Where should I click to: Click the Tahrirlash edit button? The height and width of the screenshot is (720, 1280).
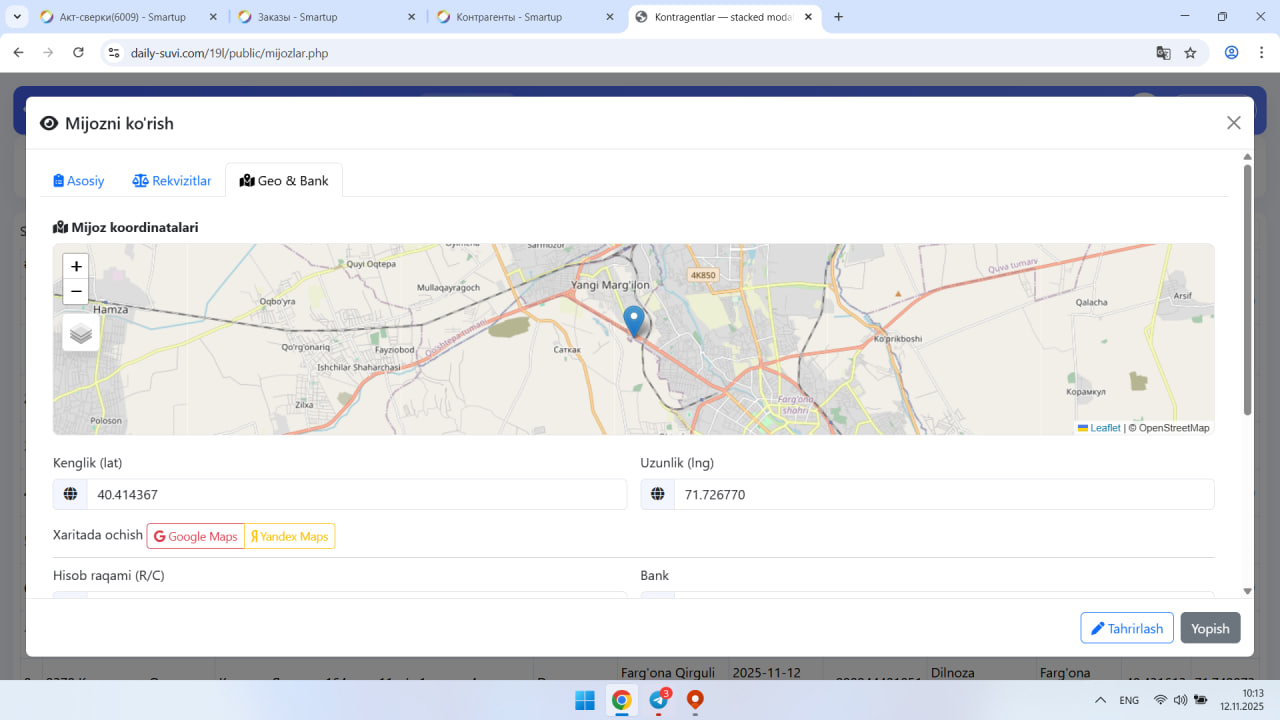click(1126, 628)
